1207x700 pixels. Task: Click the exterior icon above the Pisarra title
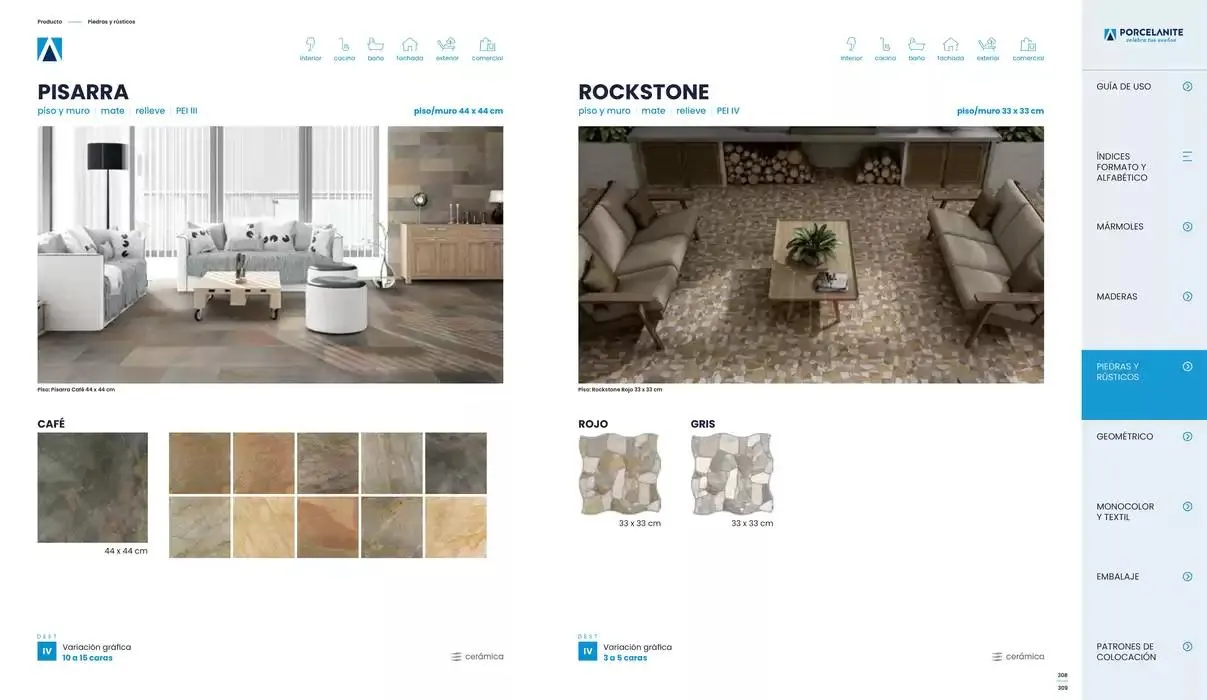tap(447, 45)
